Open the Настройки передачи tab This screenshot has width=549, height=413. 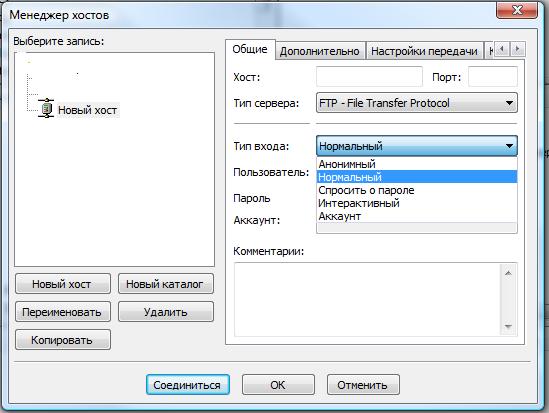[x=424, y=51]
